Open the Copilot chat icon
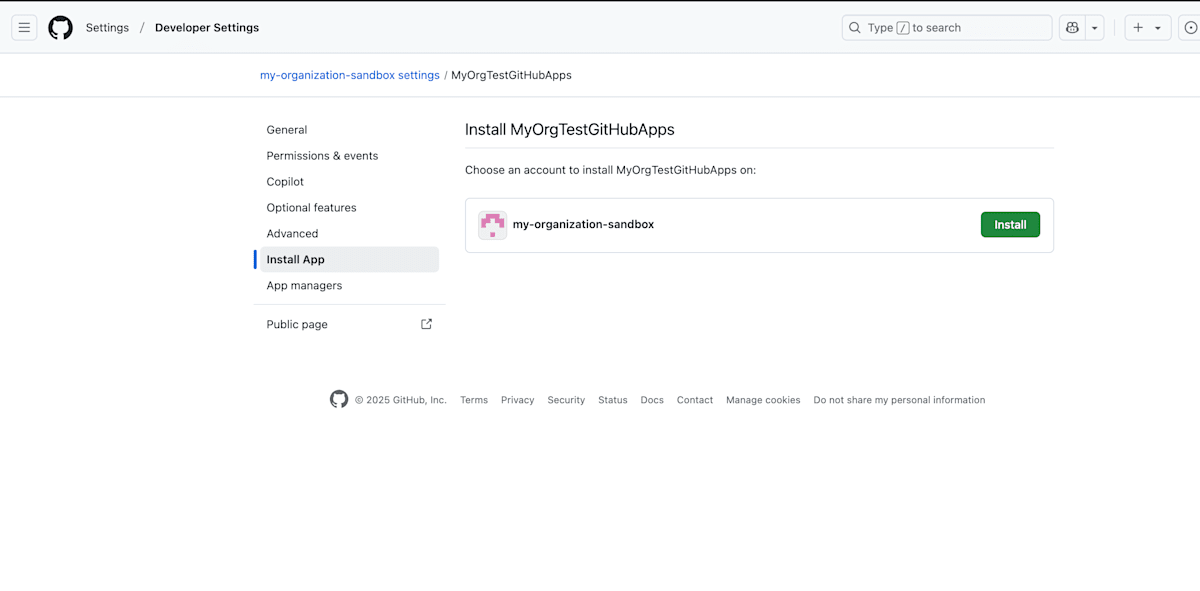 [x=1072, y=28]
